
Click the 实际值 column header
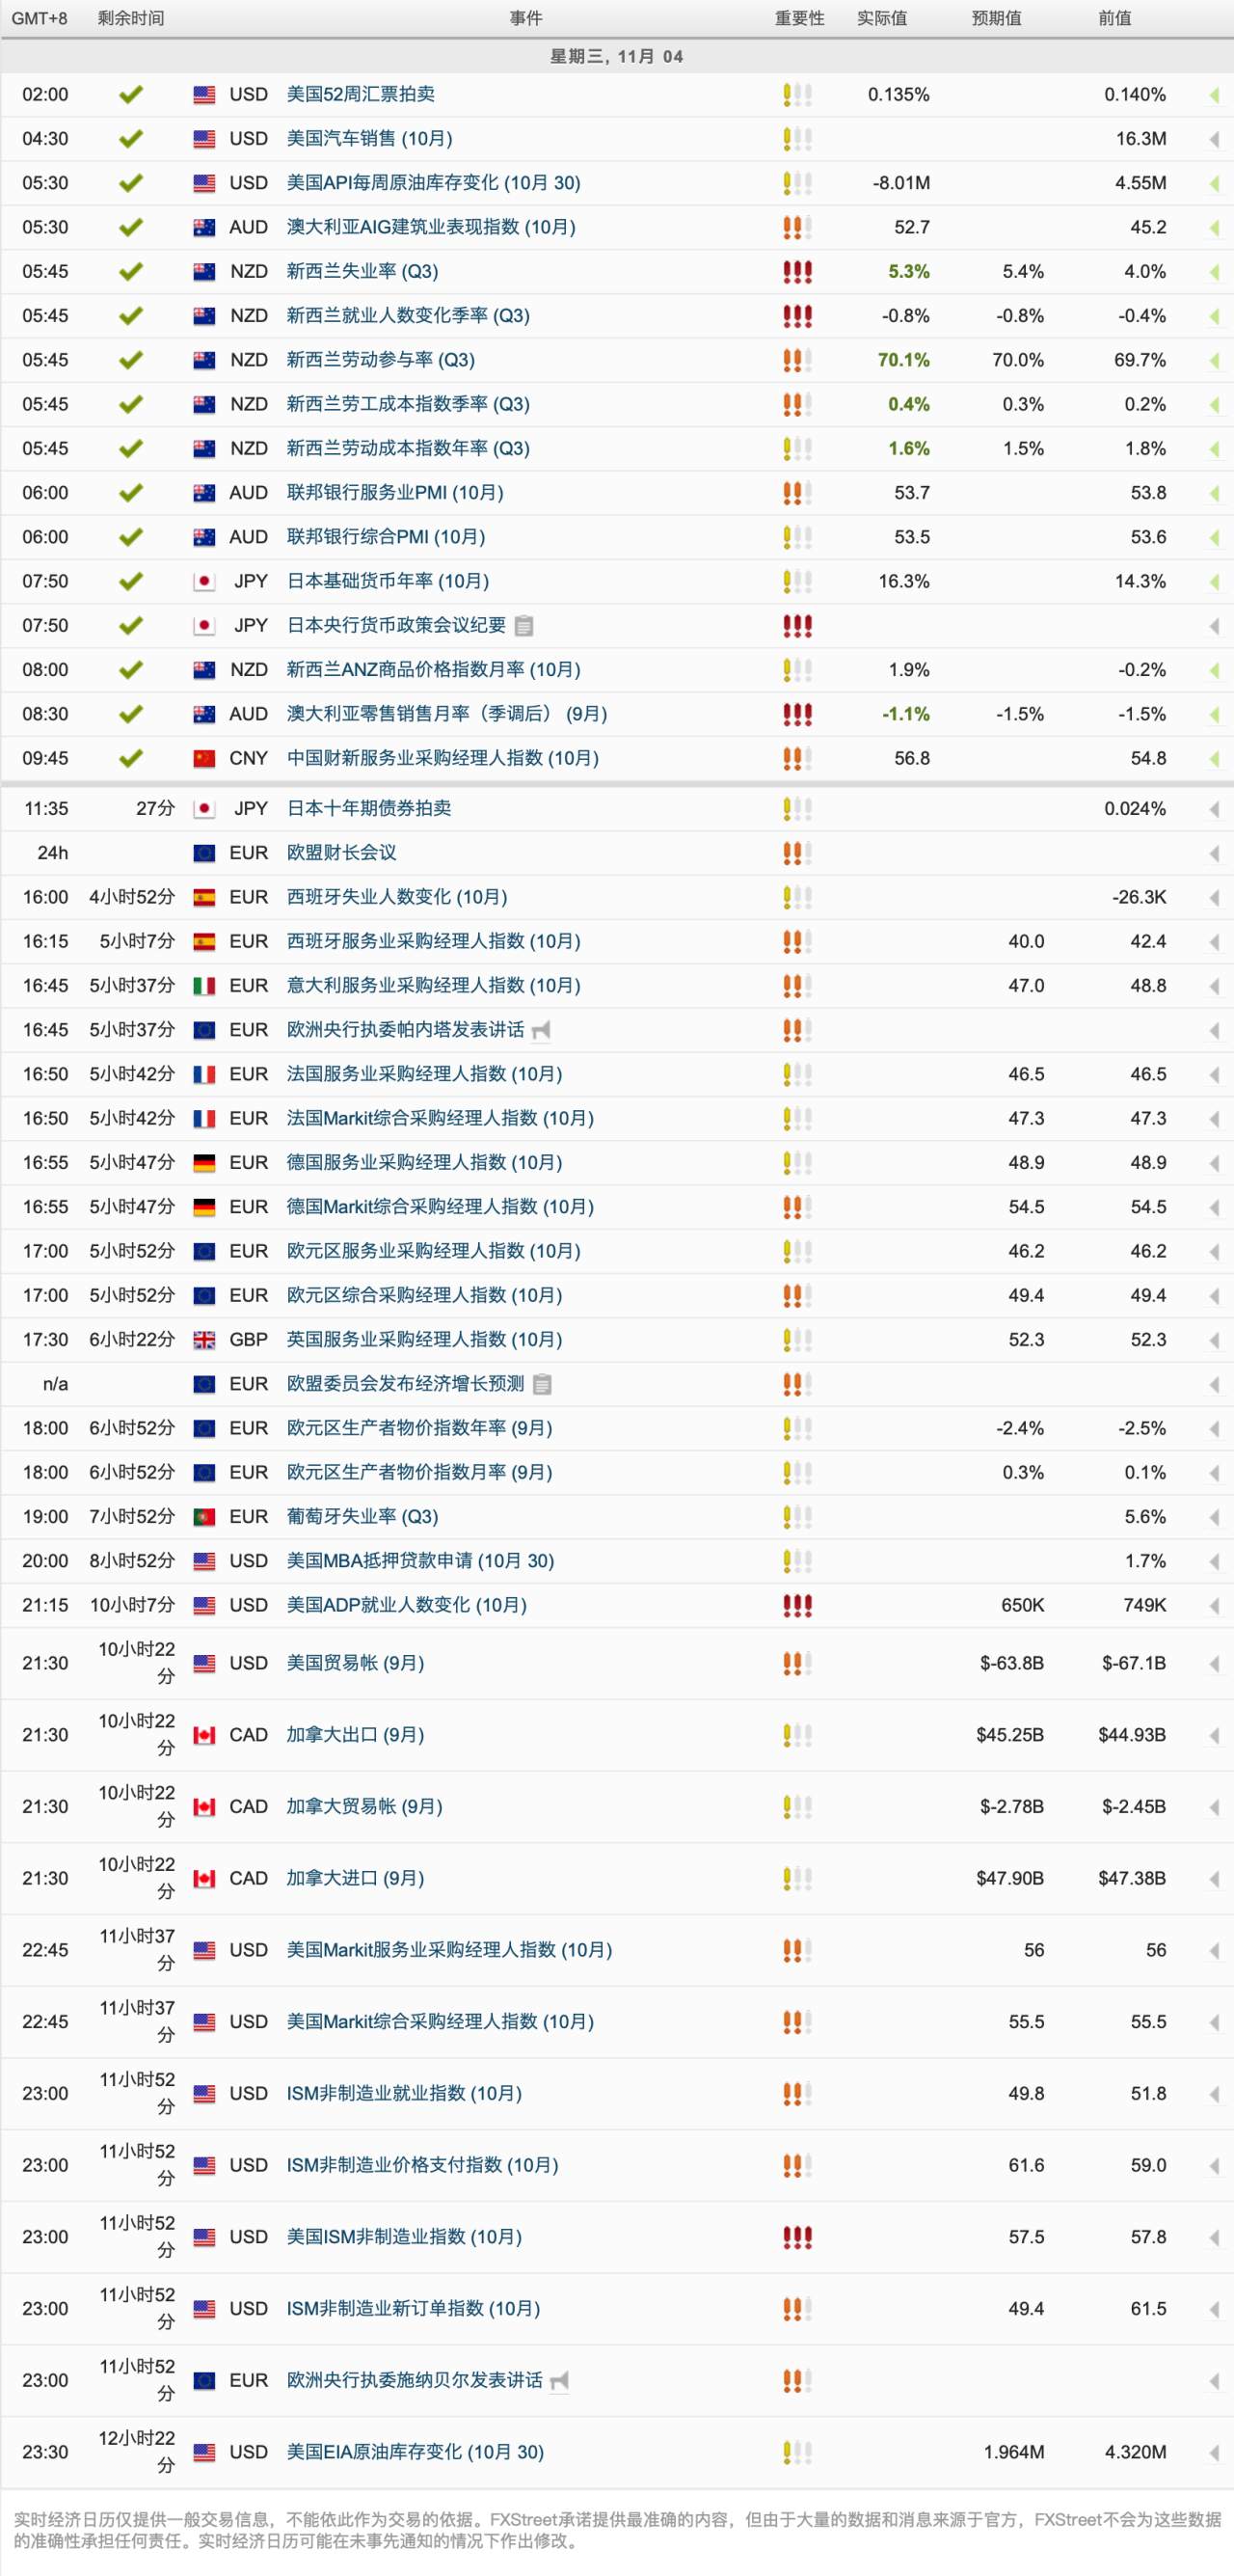click(882, 18)
